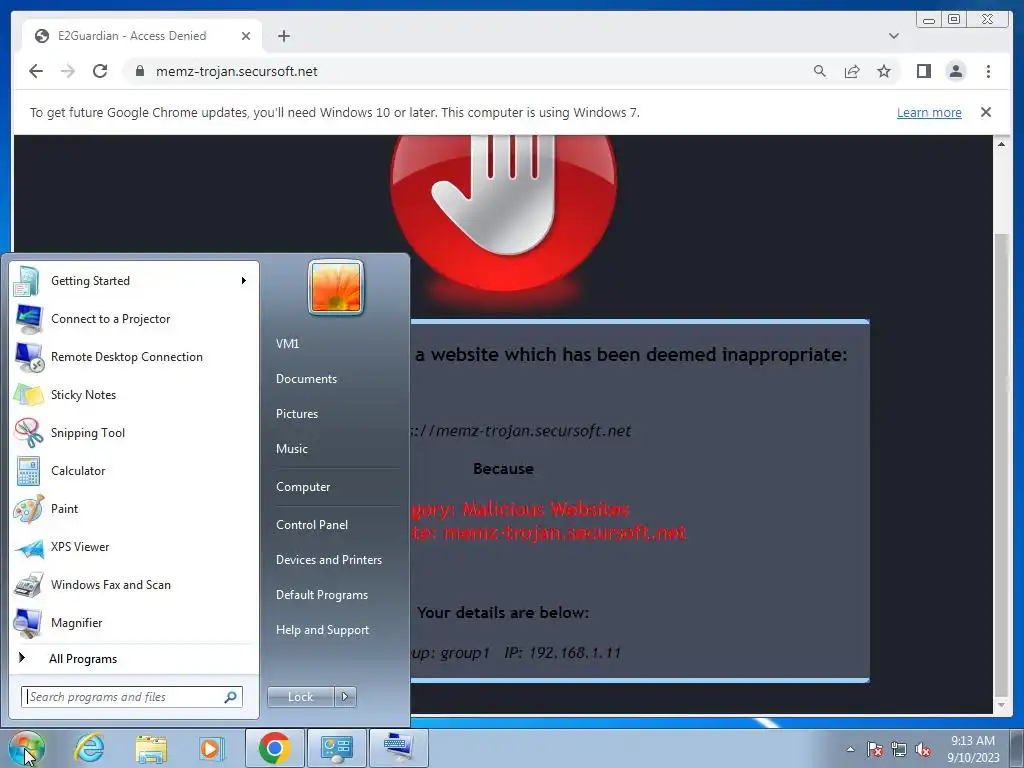The width and height of the screenshot is (1024, 768).
Task: Open the VM1 user folder
Action: click(x=334, y=344)
